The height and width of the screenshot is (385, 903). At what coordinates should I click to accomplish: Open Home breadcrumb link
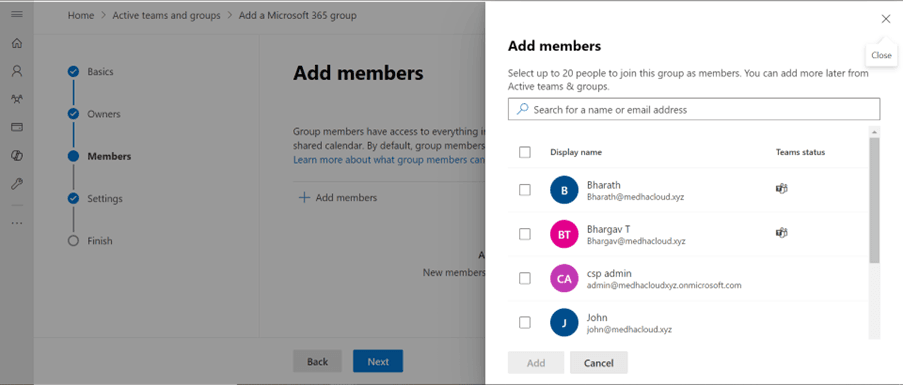81,16
